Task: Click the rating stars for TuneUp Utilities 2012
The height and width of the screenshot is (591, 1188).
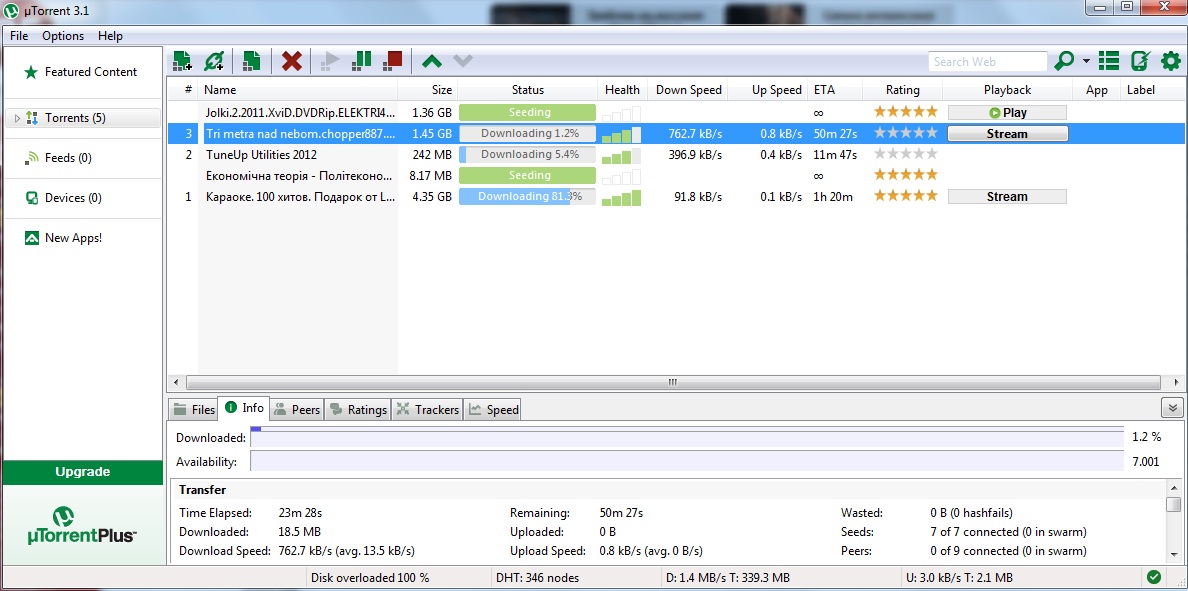Action: (905, 154)
